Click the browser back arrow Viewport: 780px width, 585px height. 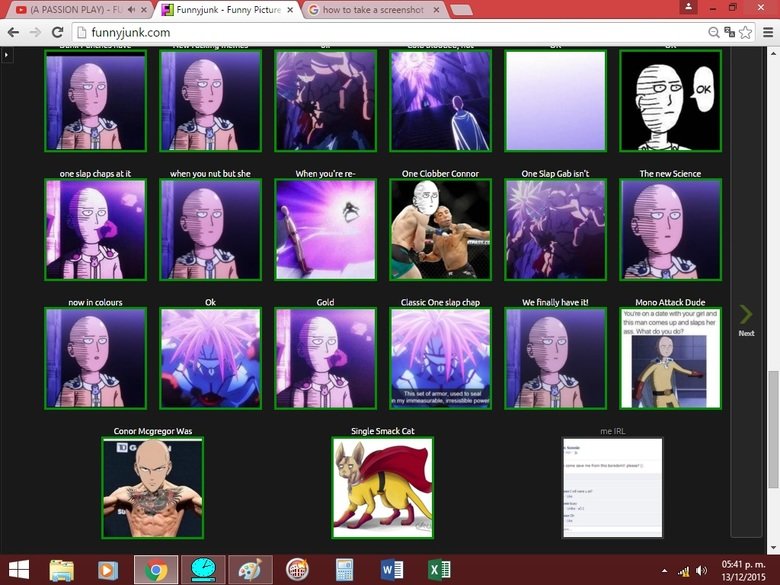13,31
